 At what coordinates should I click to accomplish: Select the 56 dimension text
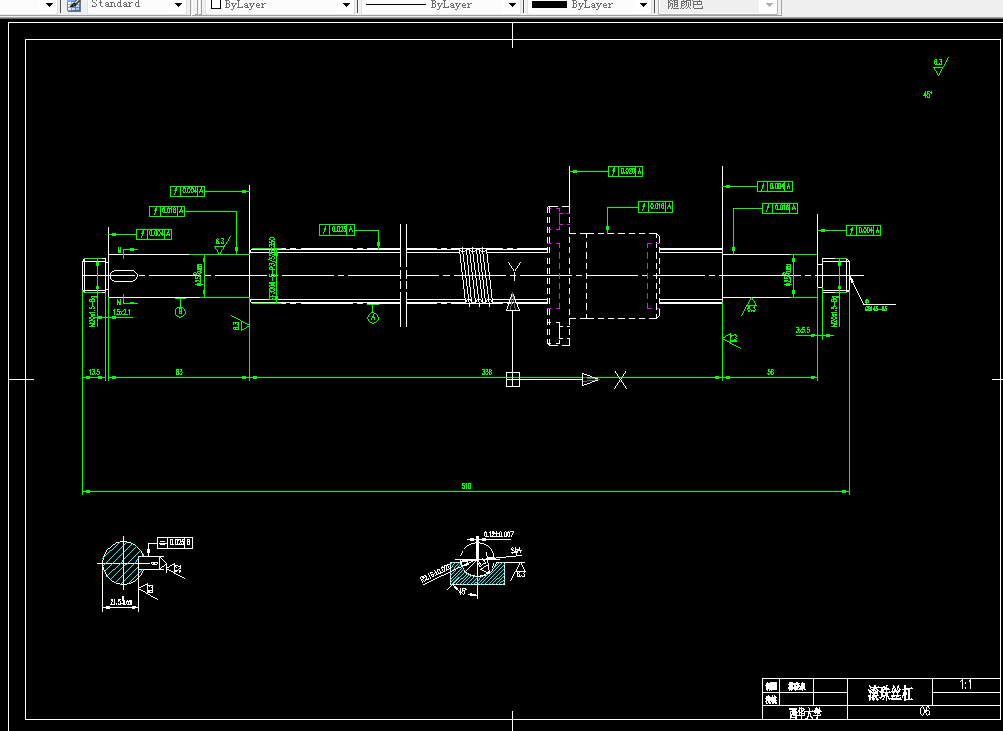[x=770, y=372]
